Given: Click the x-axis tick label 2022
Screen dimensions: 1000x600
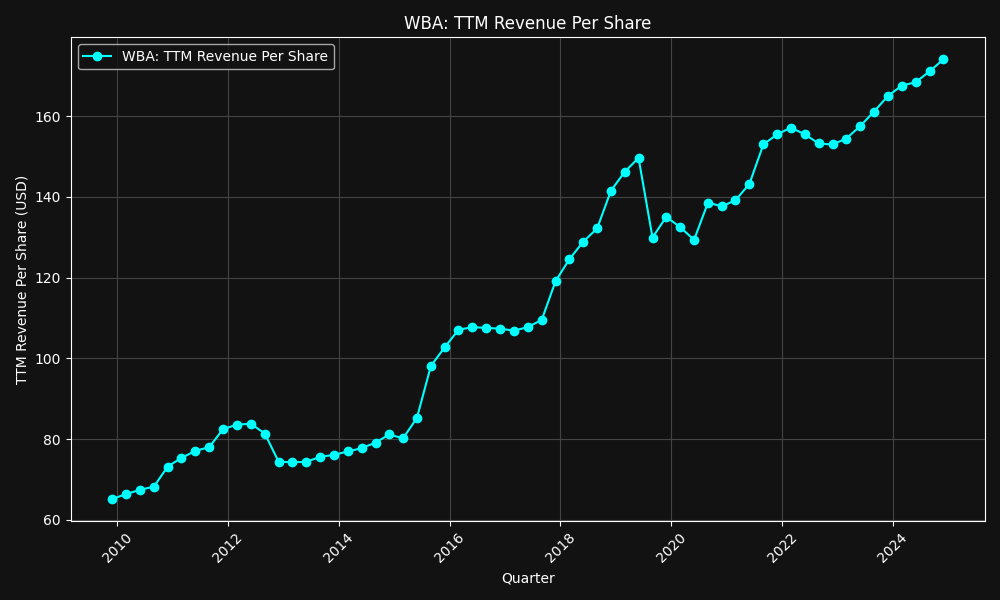Looking at the screenshot, I should click(x=781, y=548).
